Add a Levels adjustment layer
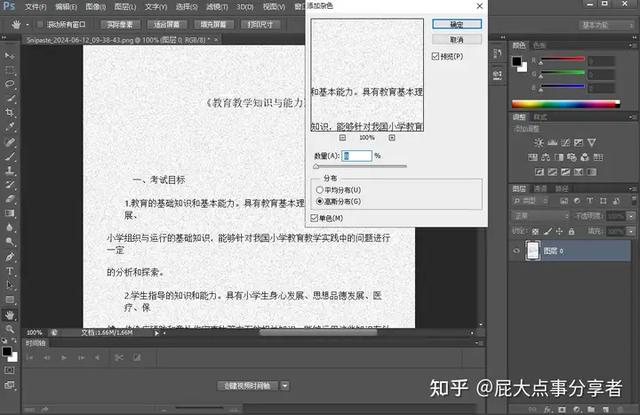640x415 pixels. click(x=552, y=142)
